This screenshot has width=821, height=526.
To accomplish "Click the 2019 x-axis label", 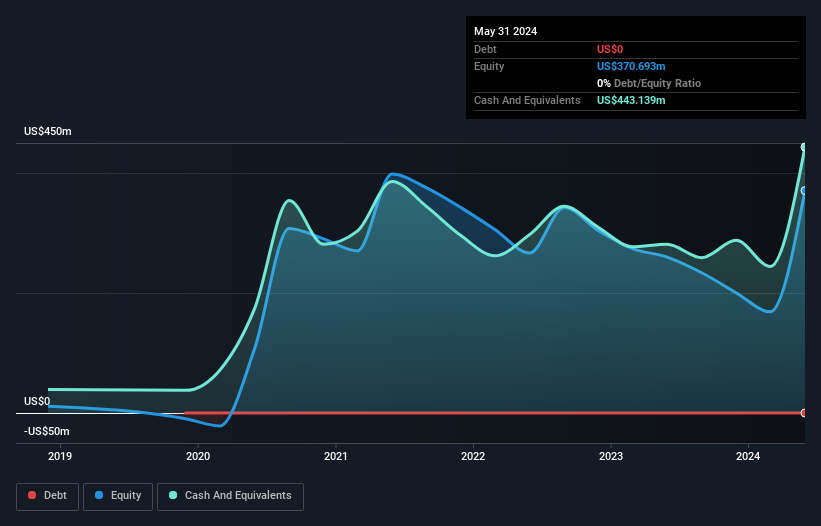I will tap(60, 456).
